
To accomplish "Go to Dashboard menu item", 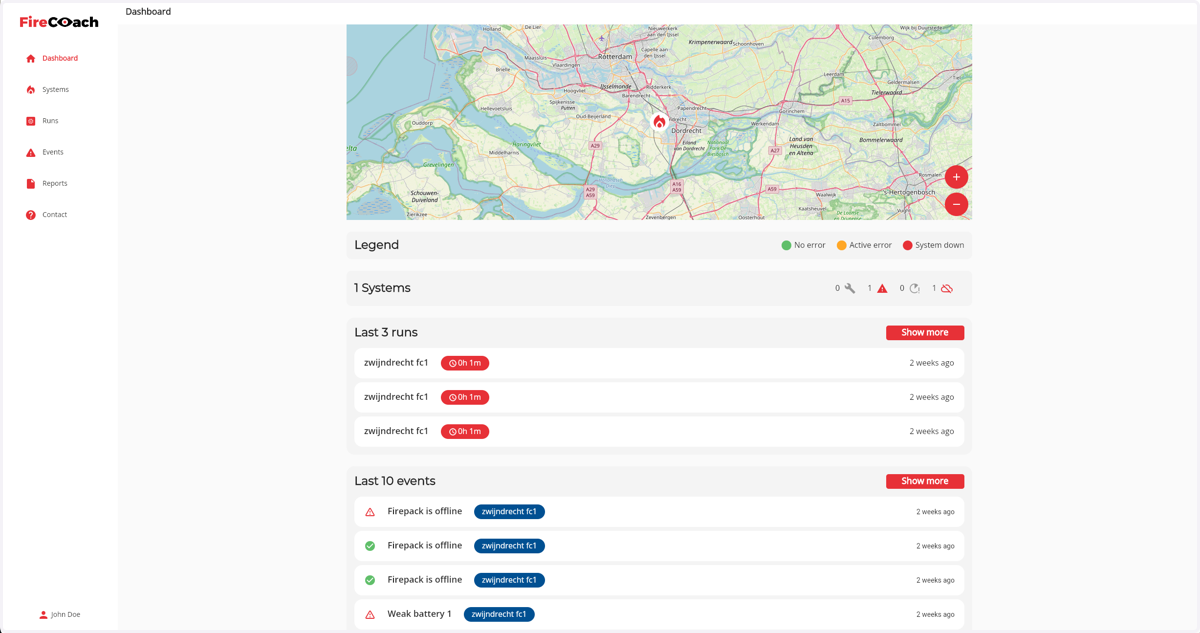I will tap(60, 58).
